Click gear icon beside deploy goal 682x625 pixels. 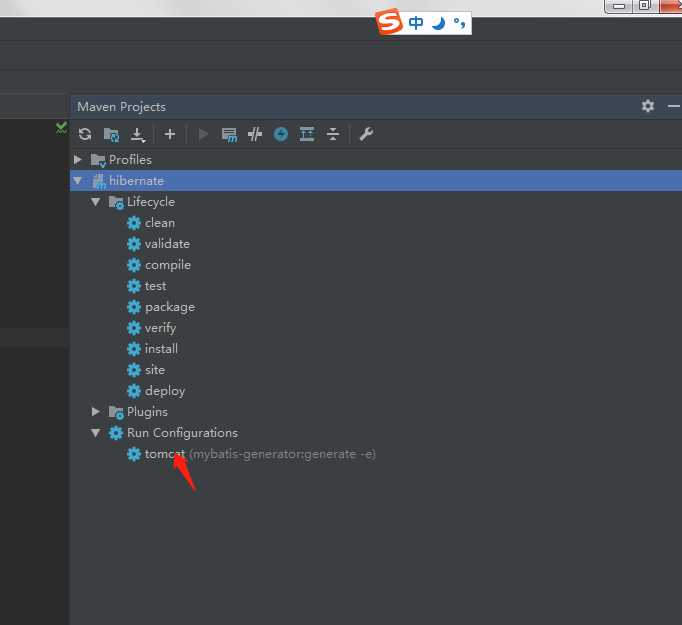[x=134, y=391]
